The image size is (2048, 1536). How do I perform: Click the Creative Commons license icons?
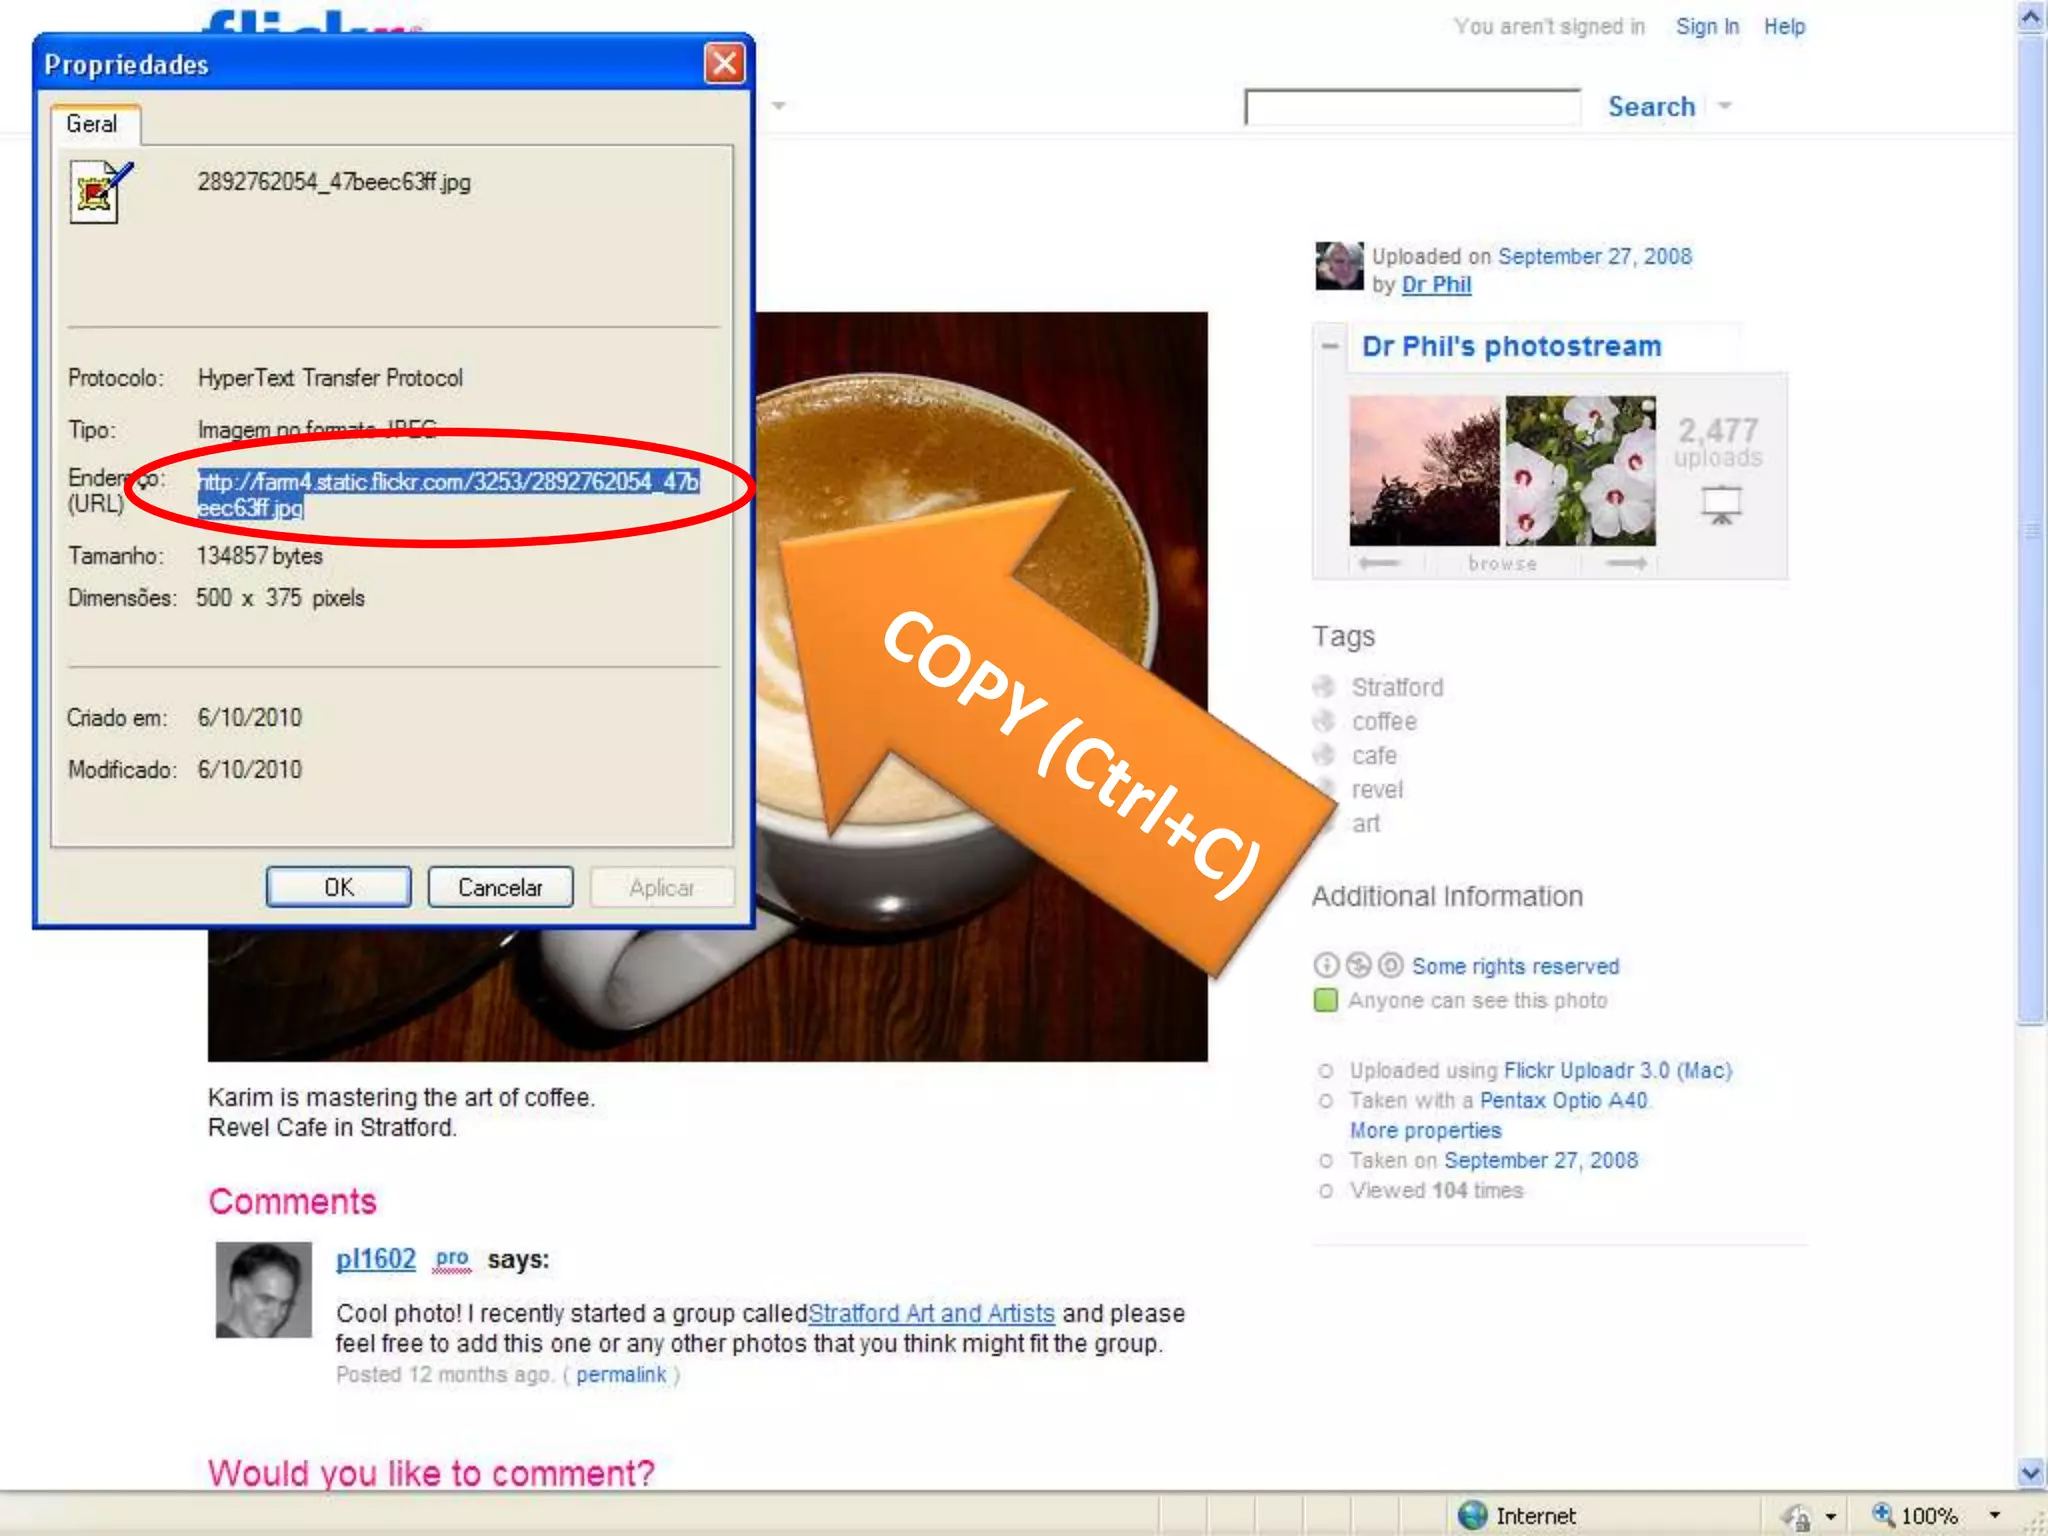click(1358, 965)
